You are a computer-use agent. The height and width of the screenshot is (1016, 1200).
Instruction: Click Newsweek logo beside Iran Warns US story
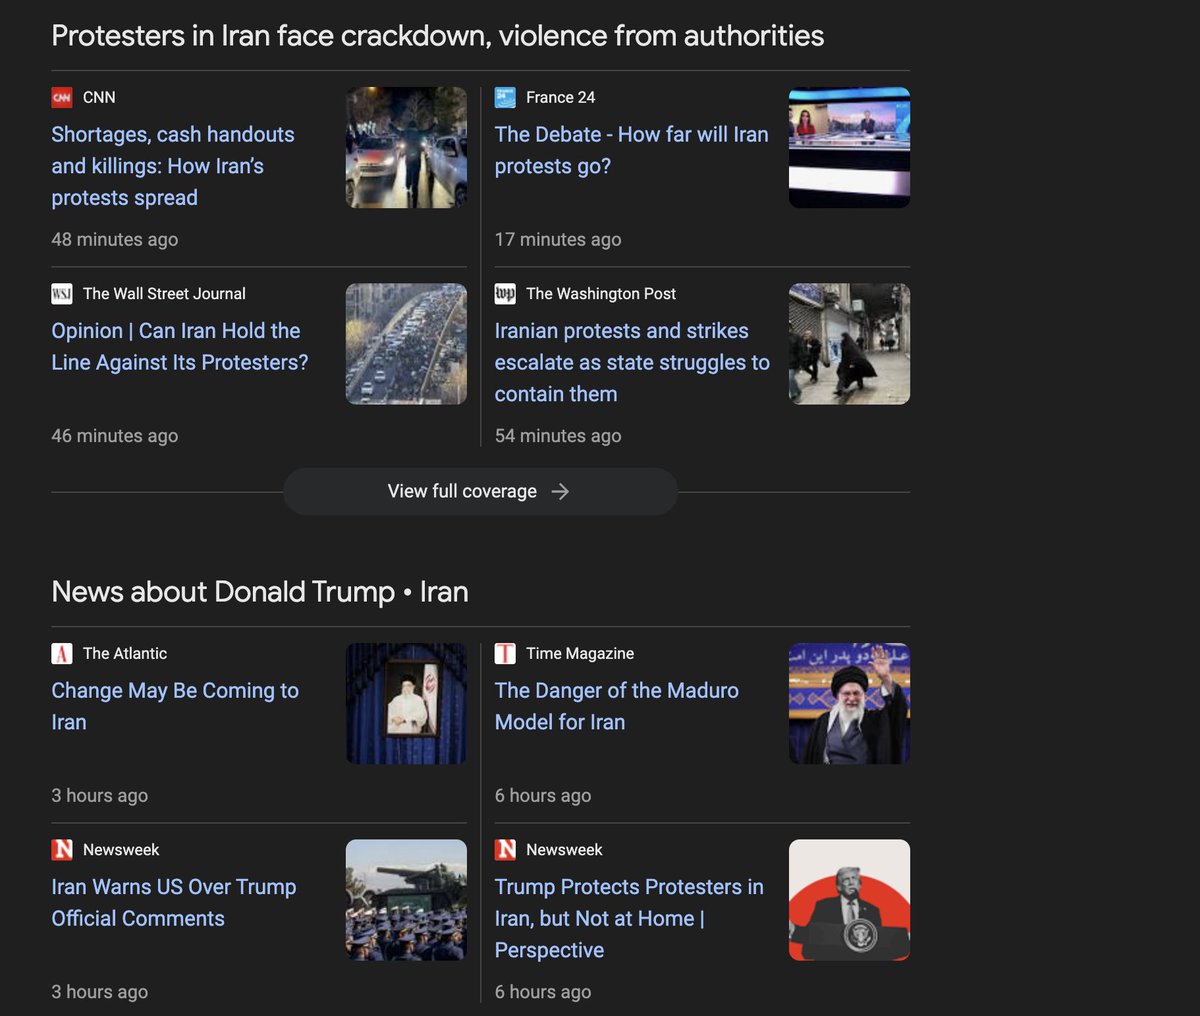62,849
